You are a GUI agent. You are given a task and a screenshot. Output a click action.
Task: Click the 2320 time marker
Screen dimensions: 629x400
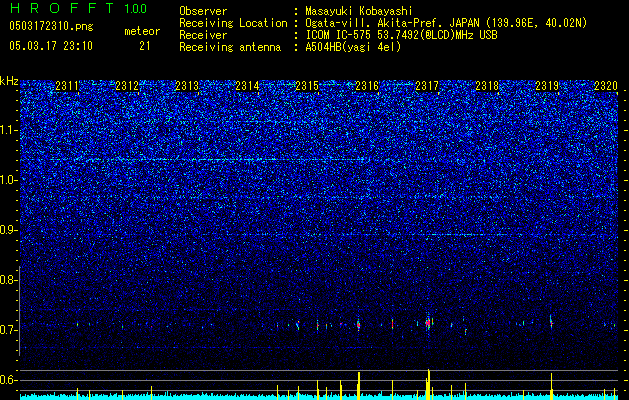point(606,86)
